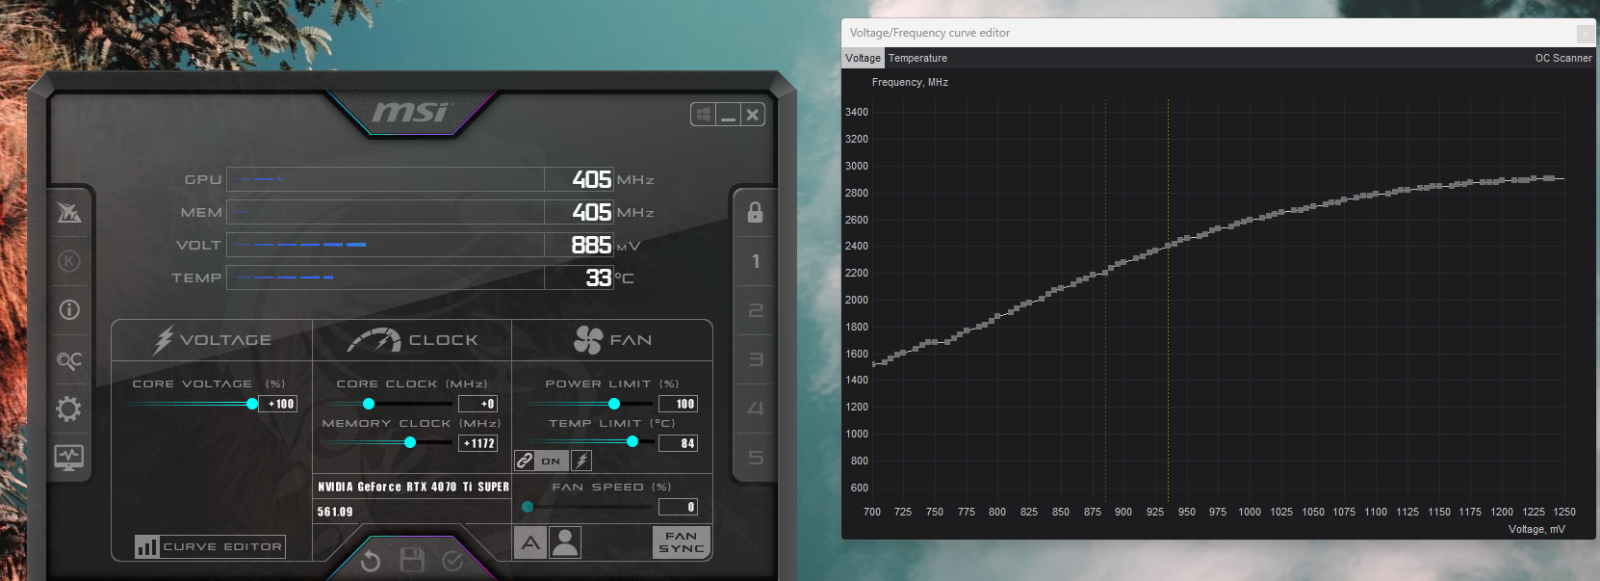Open MSI Kombustor from the sidebar

pyautogui.click(x=69, y=212)
